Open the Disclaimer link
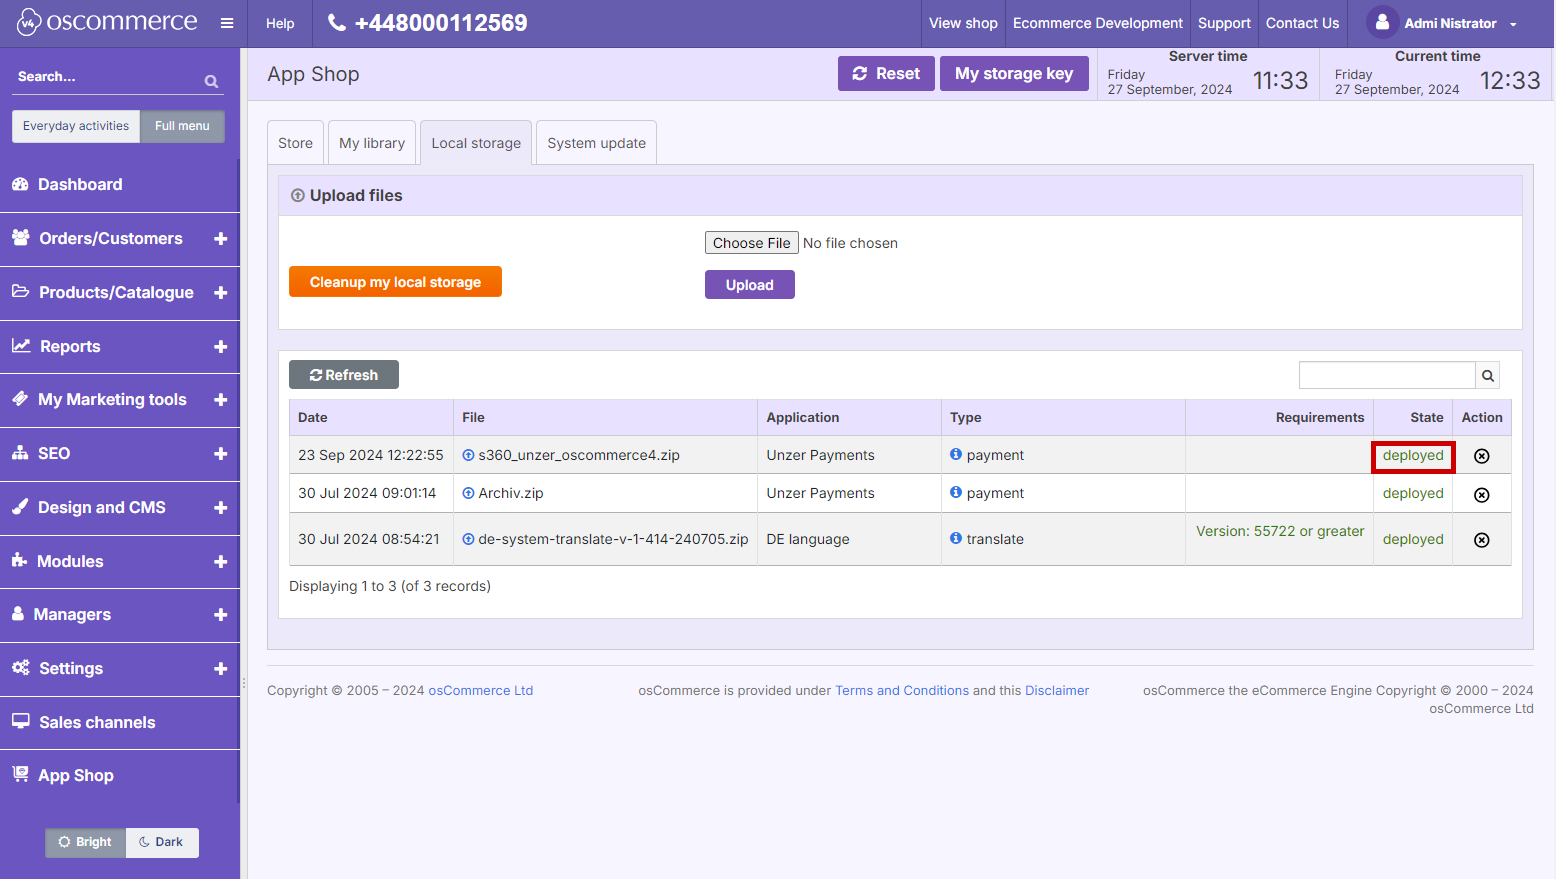Viewport: 1556px width, 879px height. click(x=1057, y=691)
